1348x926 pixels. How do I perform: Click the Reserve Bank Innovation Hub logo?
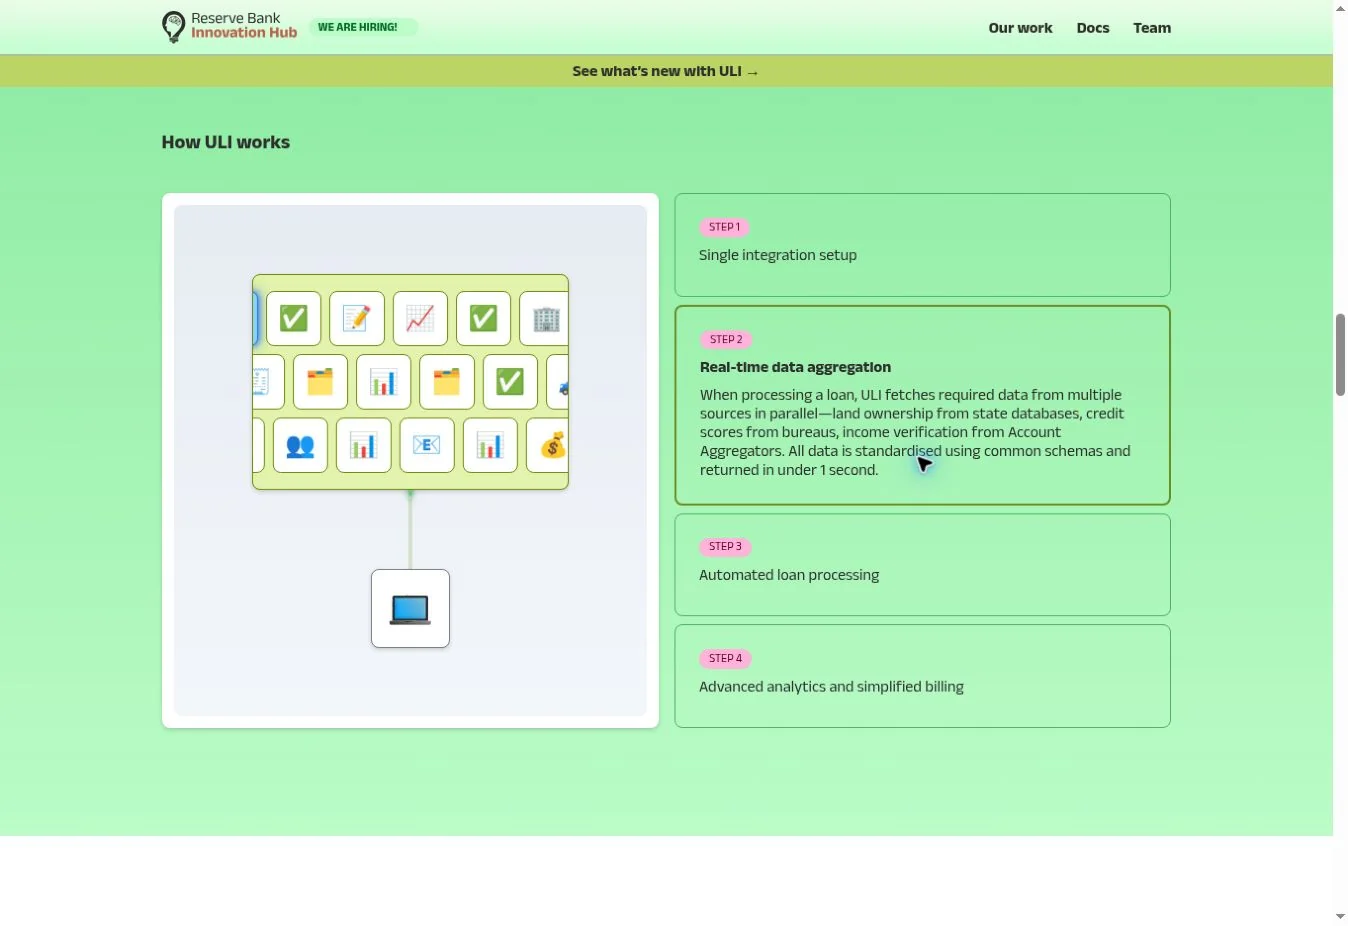(229, 27)
